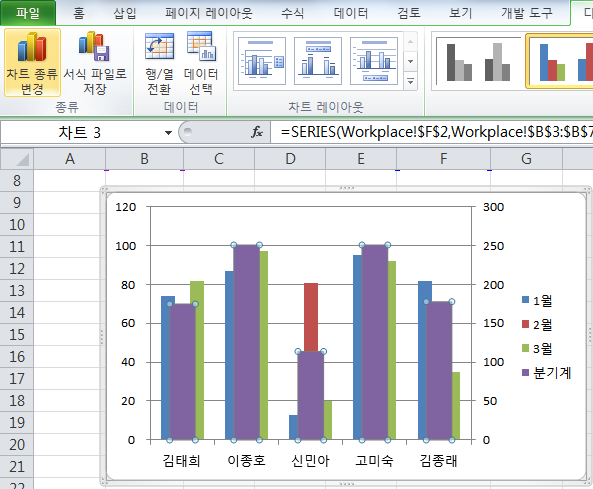The width and height of the screenshot is (593, 489).
Task: Click the 2월 legend entry
Action: pyautogui.click(x=537, y=324)
